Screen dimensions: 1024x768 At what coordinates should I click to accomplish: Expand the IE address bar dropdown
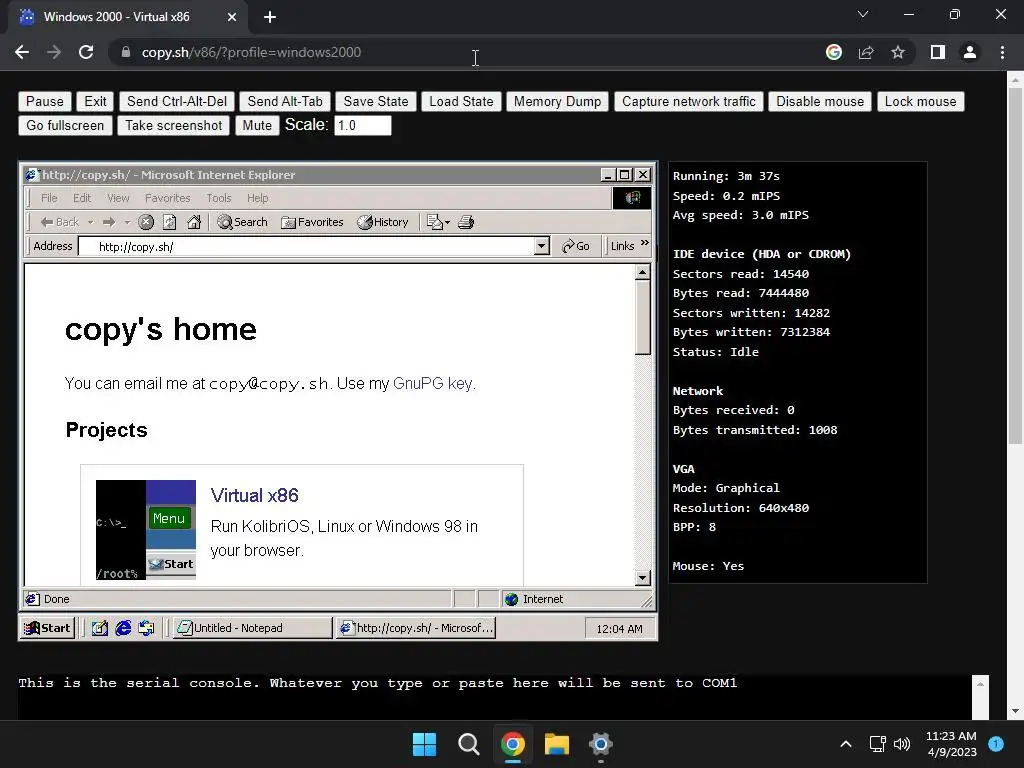pos(541,246)
